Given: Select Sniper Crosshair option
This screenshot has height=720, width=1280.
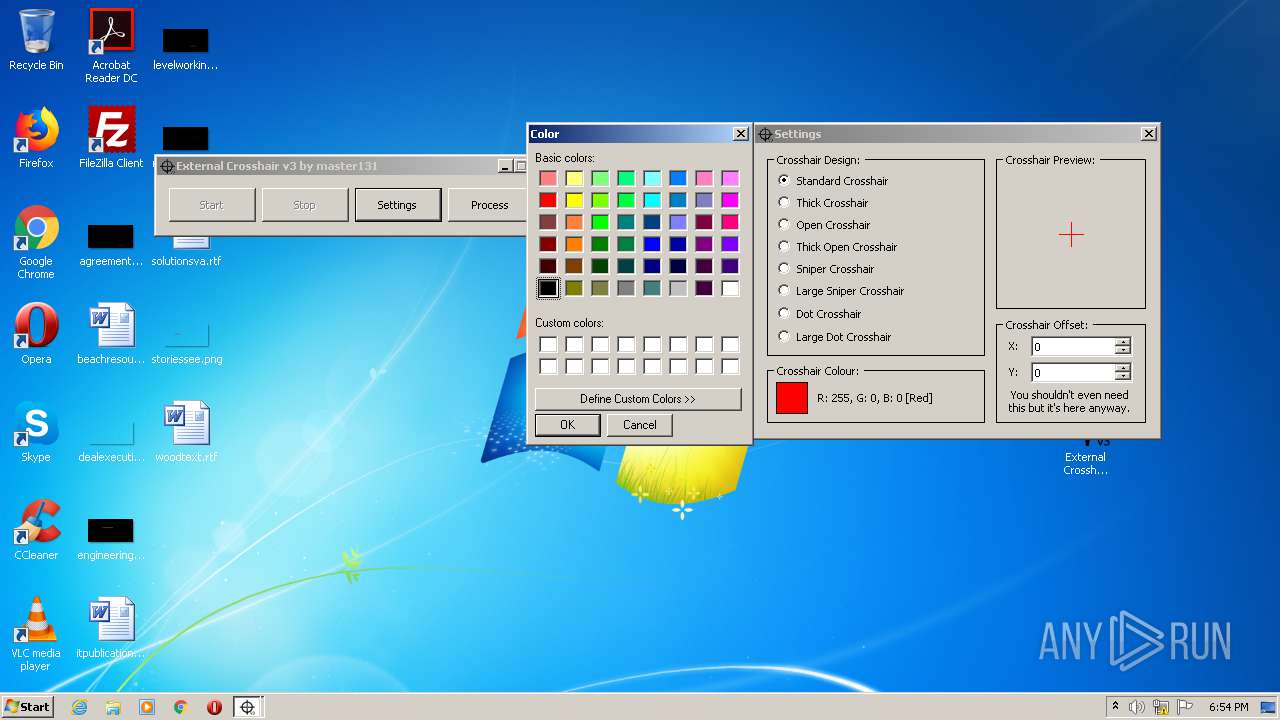Looking at the screenshot, I should (826, 269).
